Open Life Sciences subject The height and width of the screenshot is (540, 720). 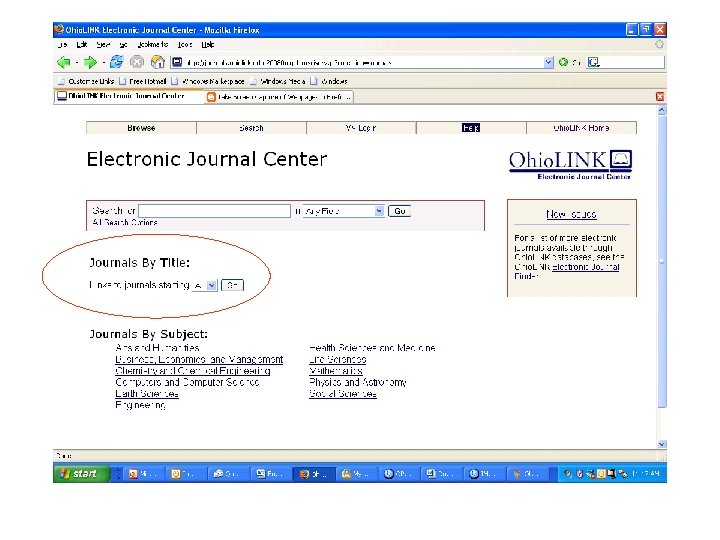[x=338, y=359]
